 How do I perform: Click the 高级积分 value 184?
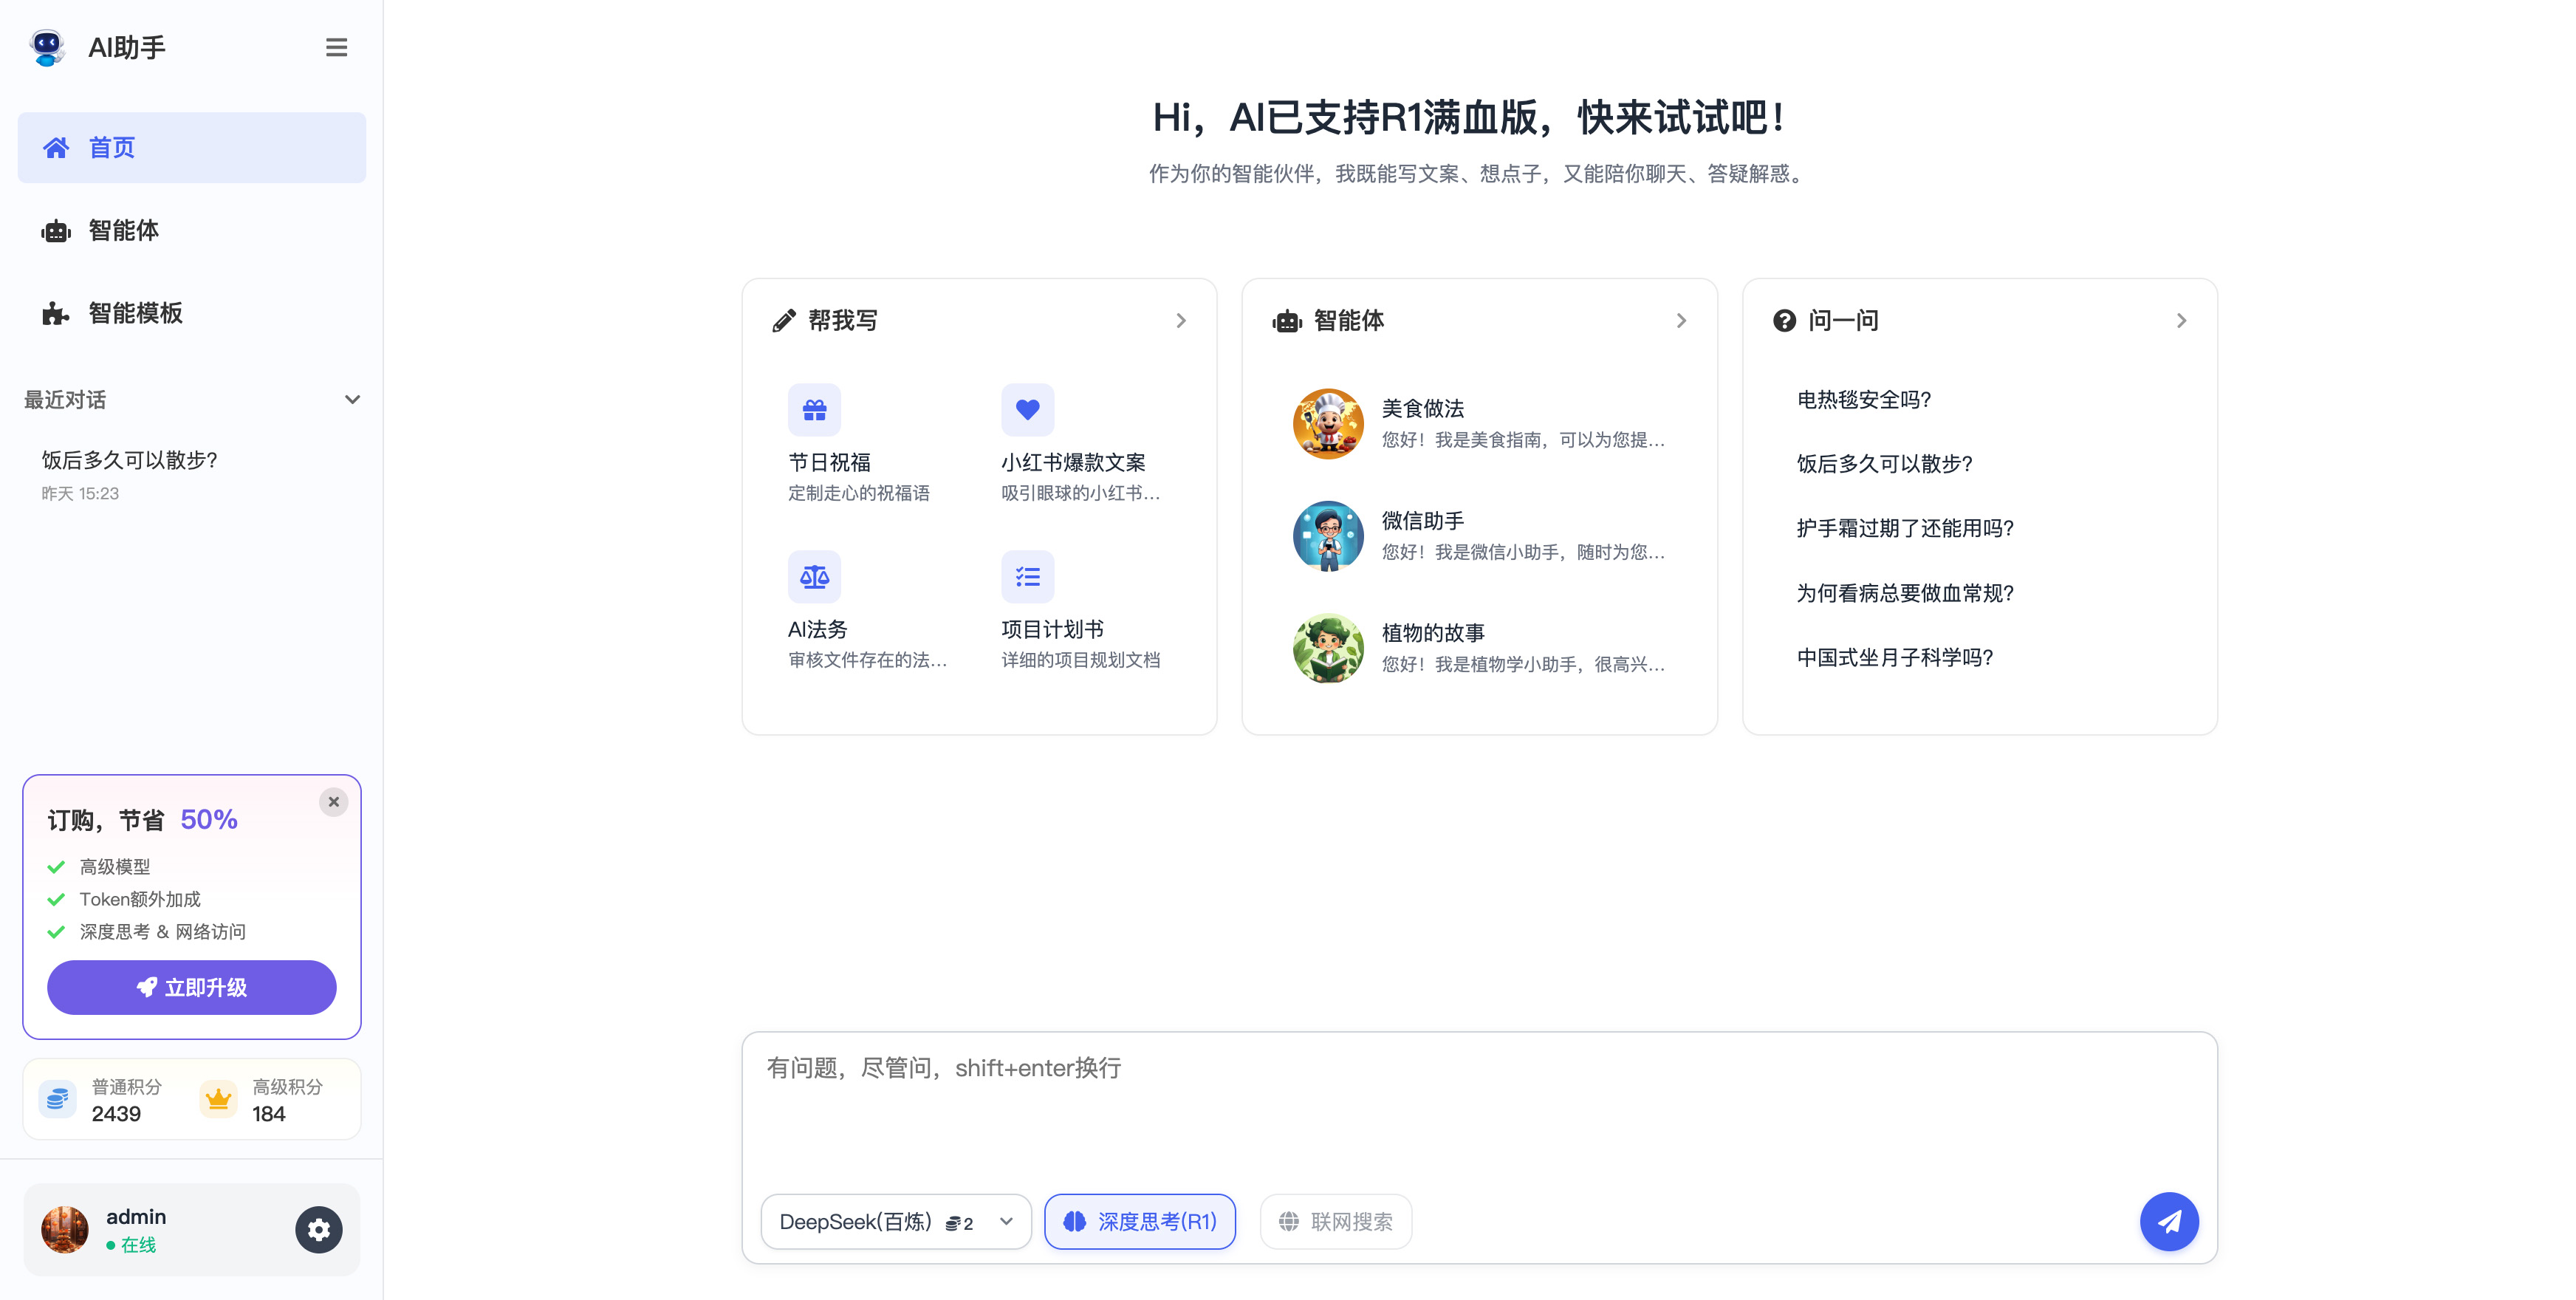(x=268, y=1114)
